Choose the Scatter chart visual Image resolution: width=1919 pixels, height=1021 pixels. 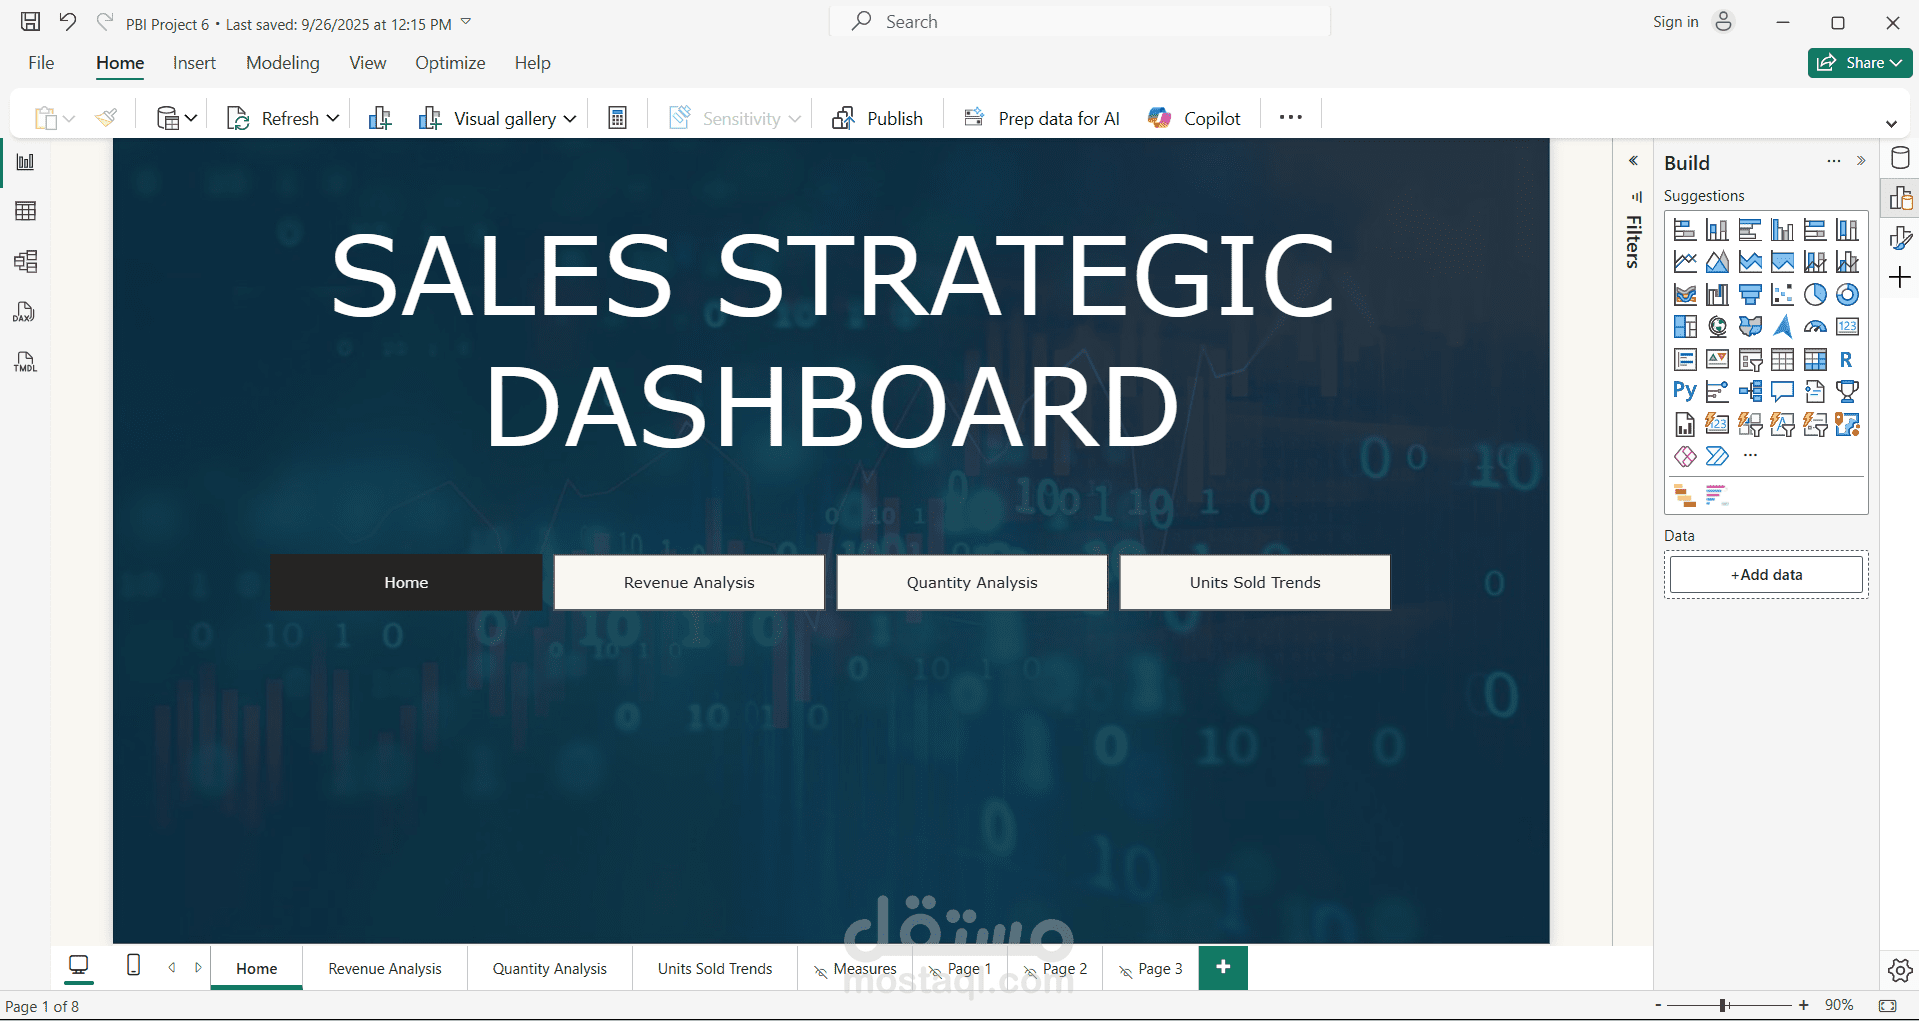pos(1782,295)
